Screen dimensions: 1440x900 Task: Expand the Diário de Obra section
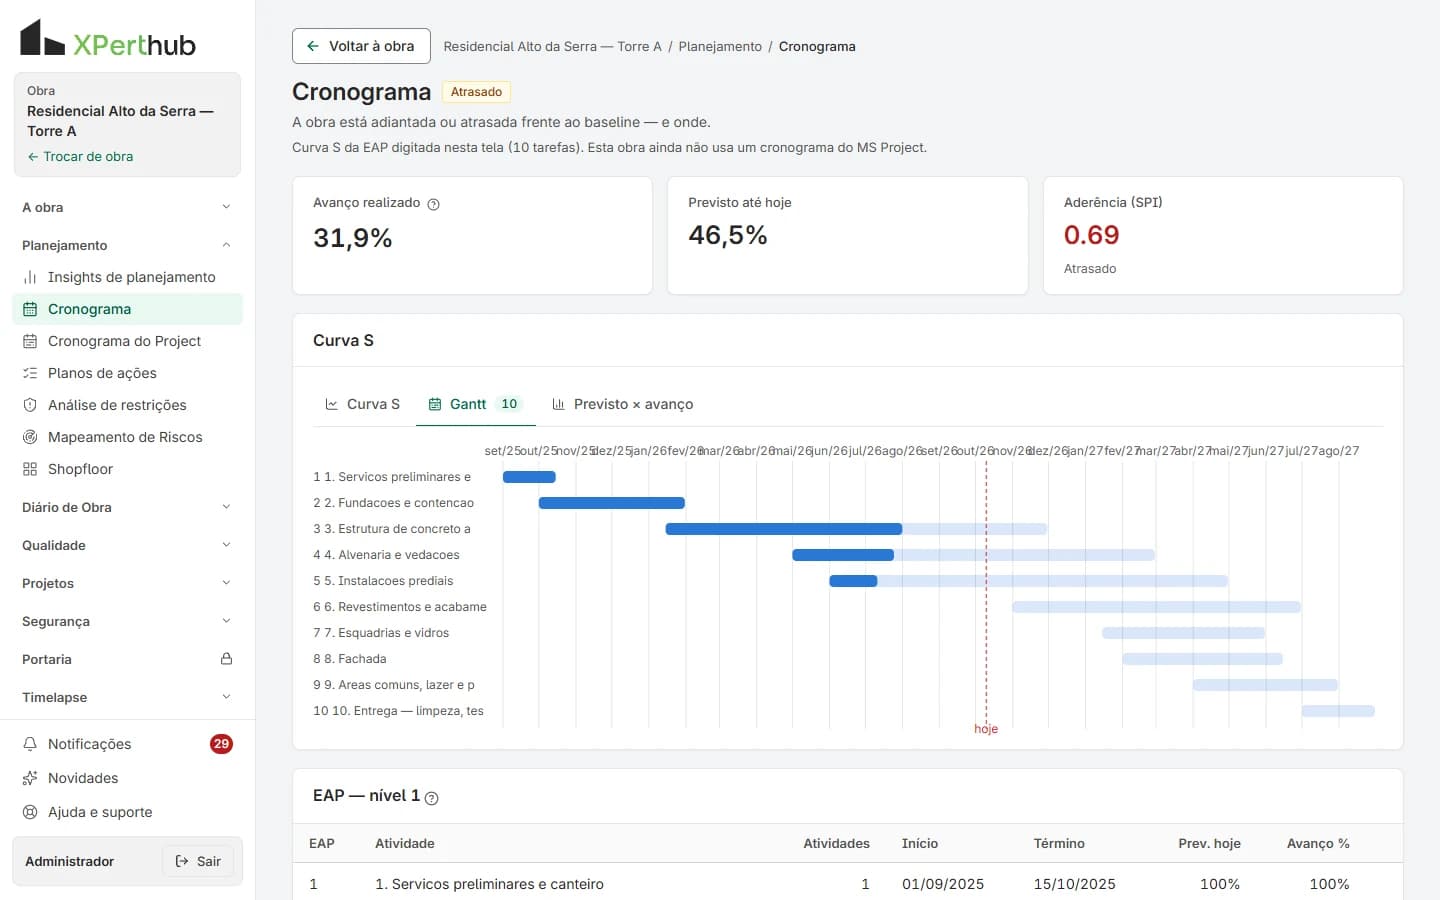[x=127, y=507]
